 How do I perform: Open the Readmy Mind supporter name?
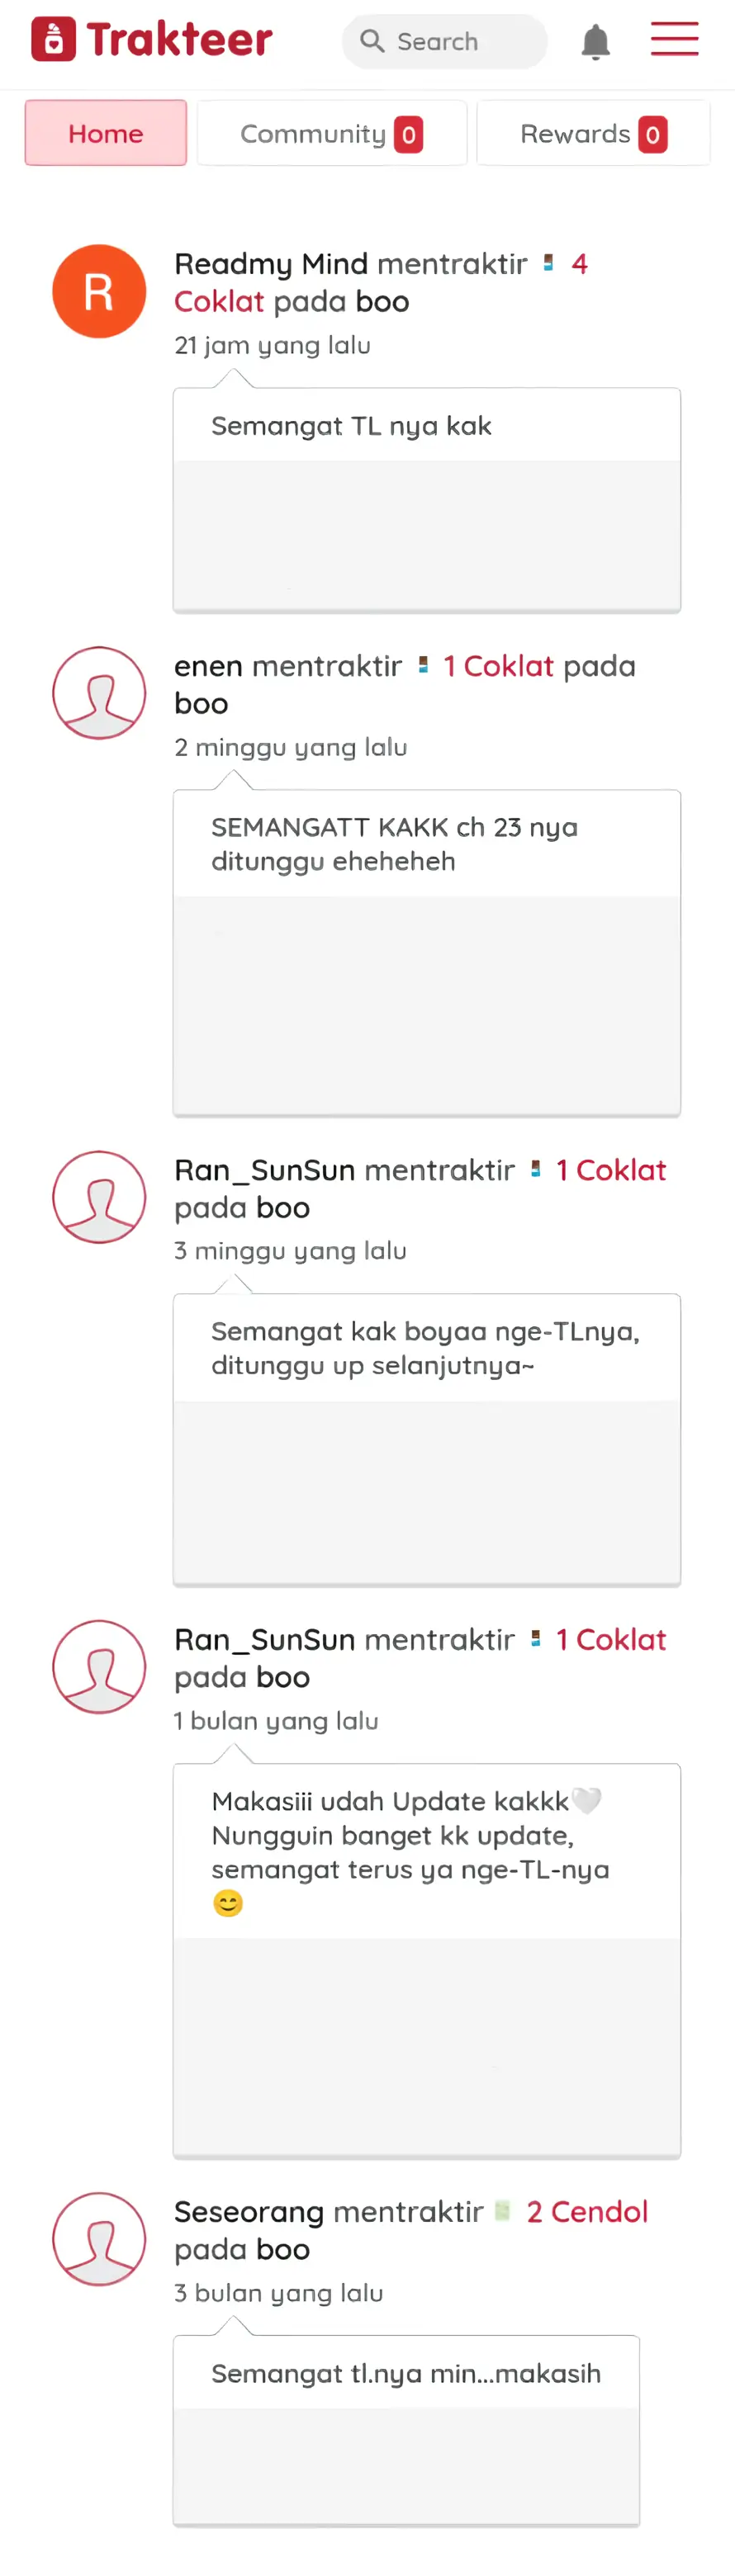[x=271, y=264]
